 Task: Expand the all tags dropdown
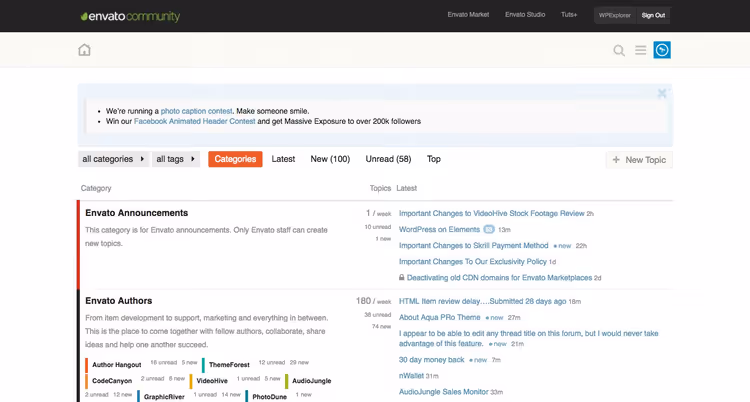[x=176, y=159]
